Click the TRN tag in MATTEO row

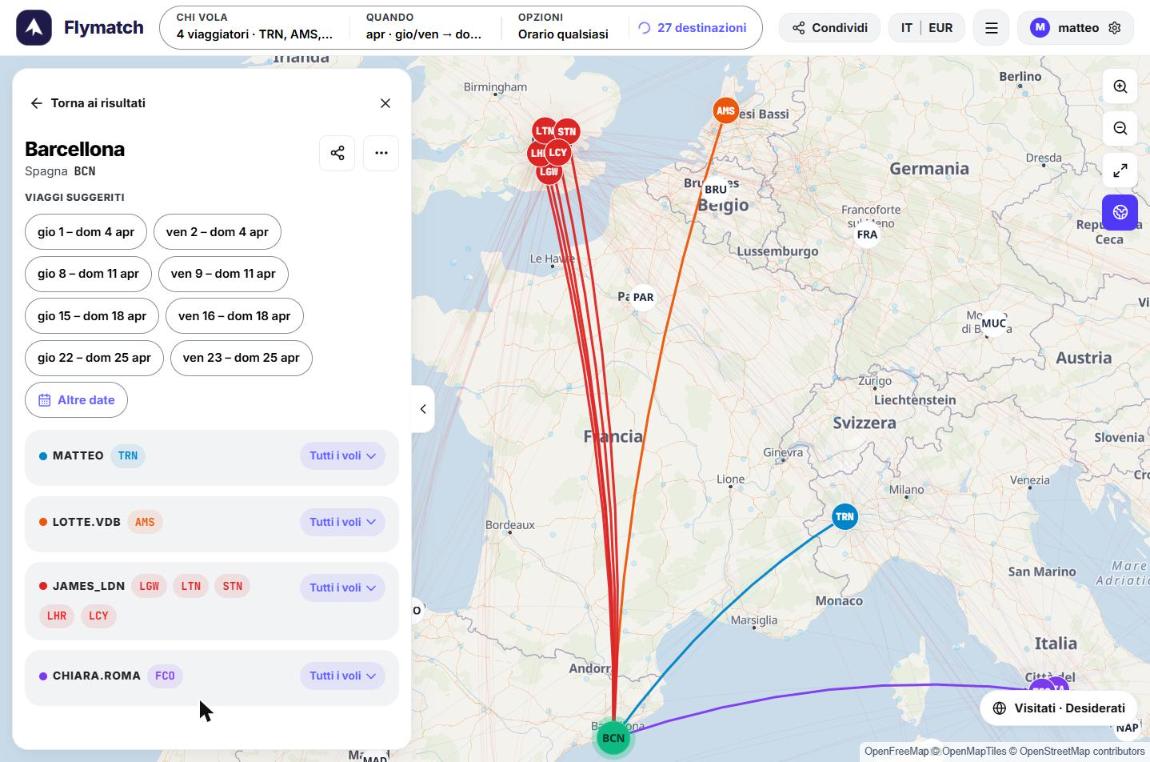pyautogui.click(x=128, y=455)
